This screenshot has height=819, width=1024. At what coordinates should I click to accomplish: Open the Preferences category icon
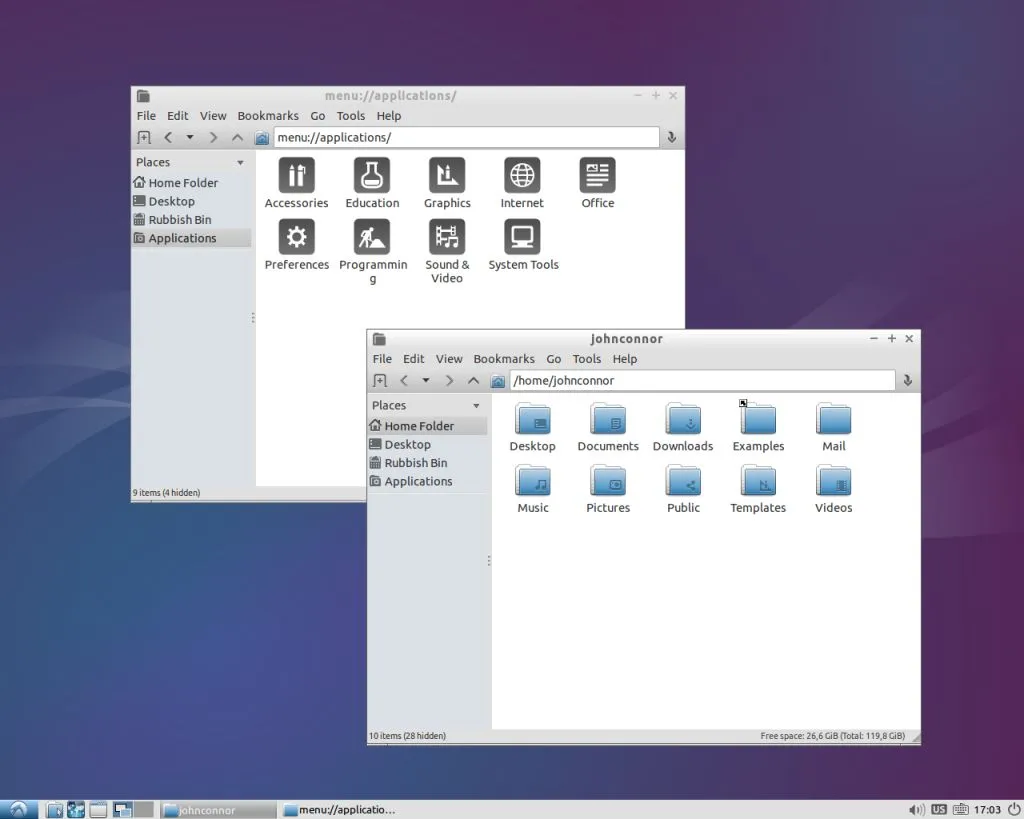click(296, 238)
